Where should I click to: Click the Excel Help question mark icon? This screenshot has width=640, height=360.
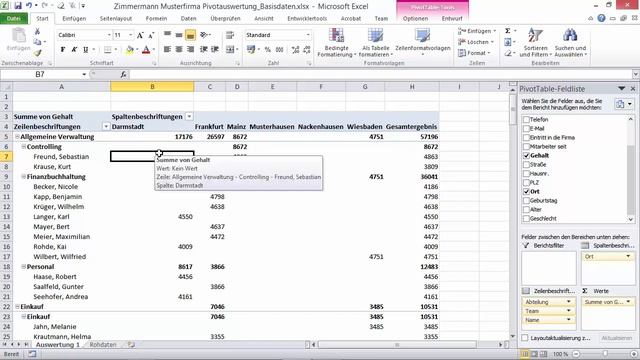pyautogui.click(x=601, y=18)
